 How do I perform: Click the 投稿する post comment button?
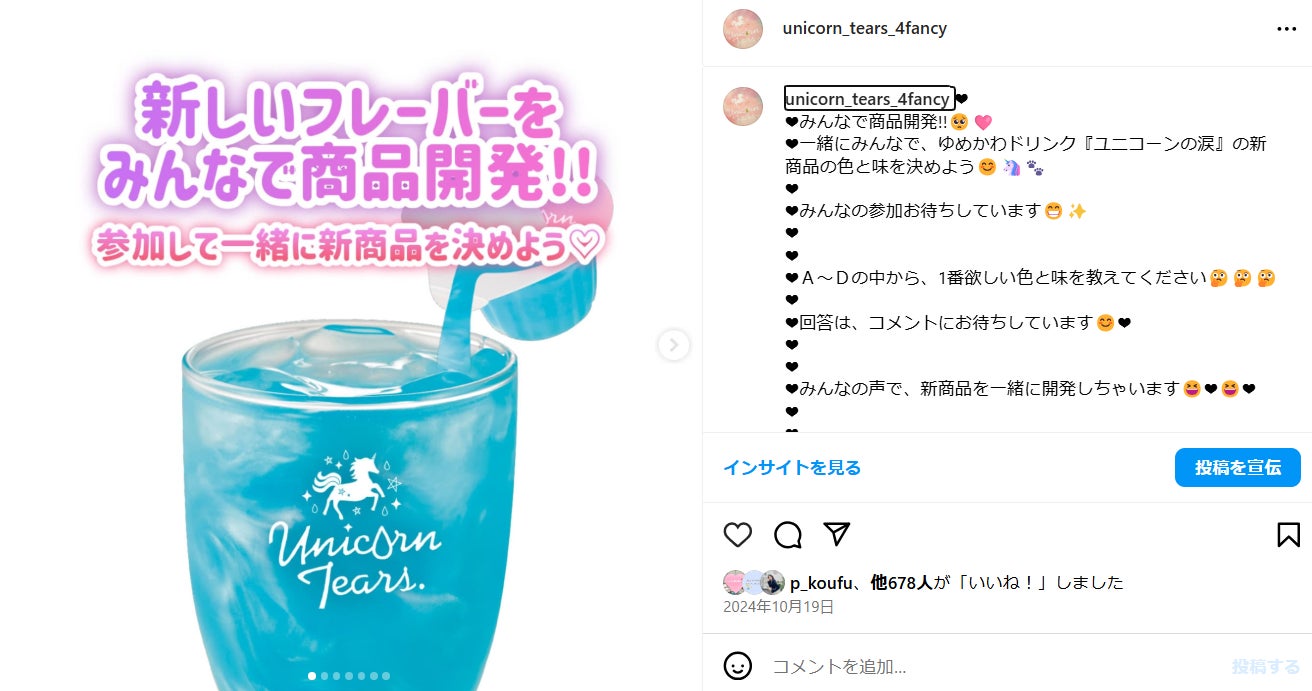tap(1266, 666)
